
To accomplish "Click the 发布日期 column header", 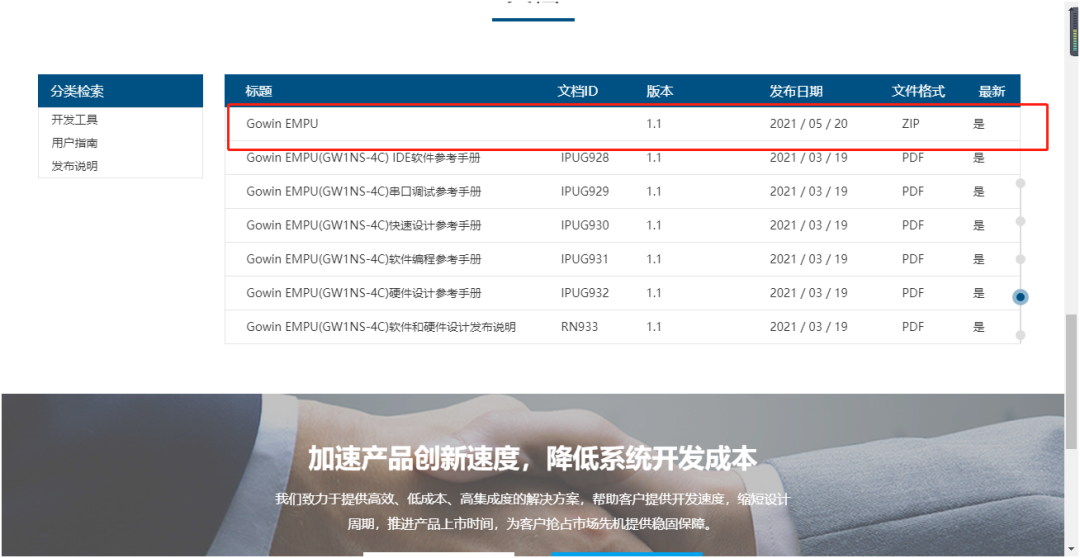I will pyautogui.click(x=796, y=91).
